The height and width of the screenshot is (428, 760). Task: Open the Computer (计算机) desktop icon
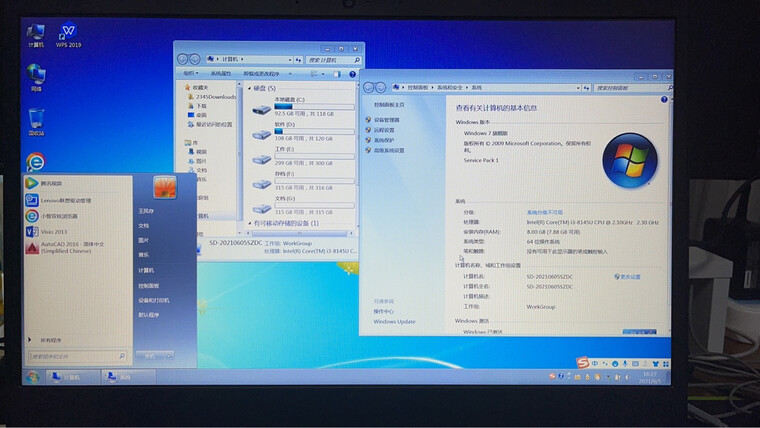tap(36, 36)
